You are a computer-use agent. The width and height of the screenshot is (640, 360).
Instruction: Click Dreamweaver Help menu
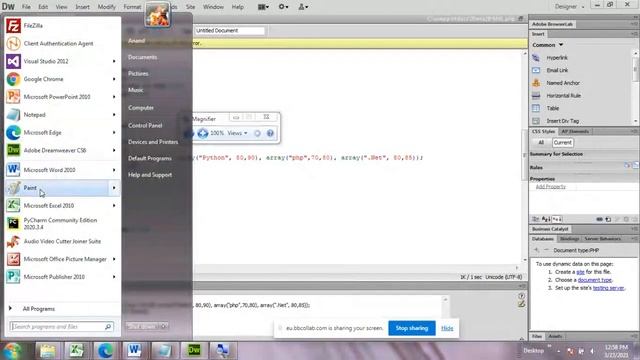coord(238,7)
